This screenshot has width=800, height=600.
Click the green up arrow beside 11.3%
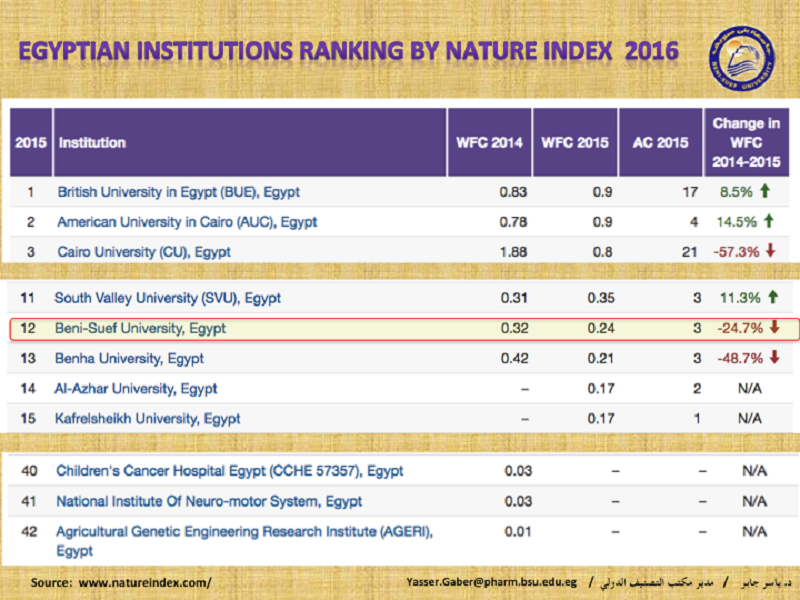pos(773,296)
